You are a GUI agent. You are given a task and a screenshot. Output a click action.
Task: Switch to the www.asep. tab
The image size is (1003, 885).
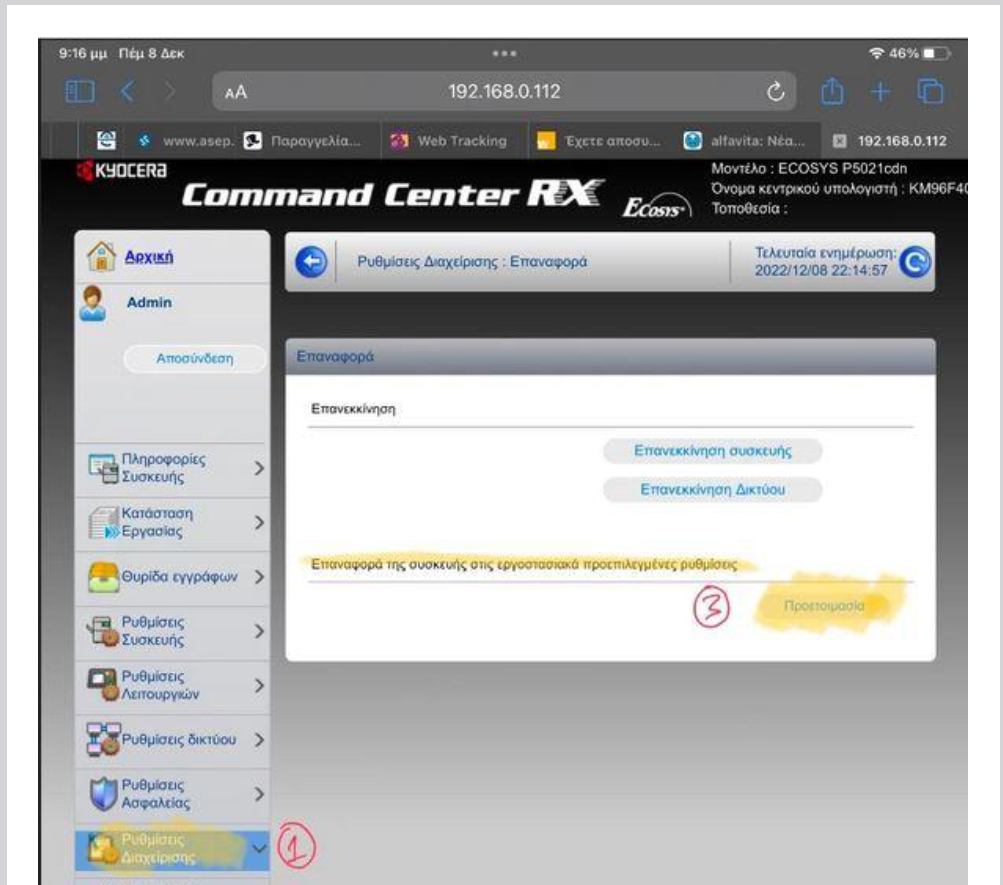coord(186,141)
